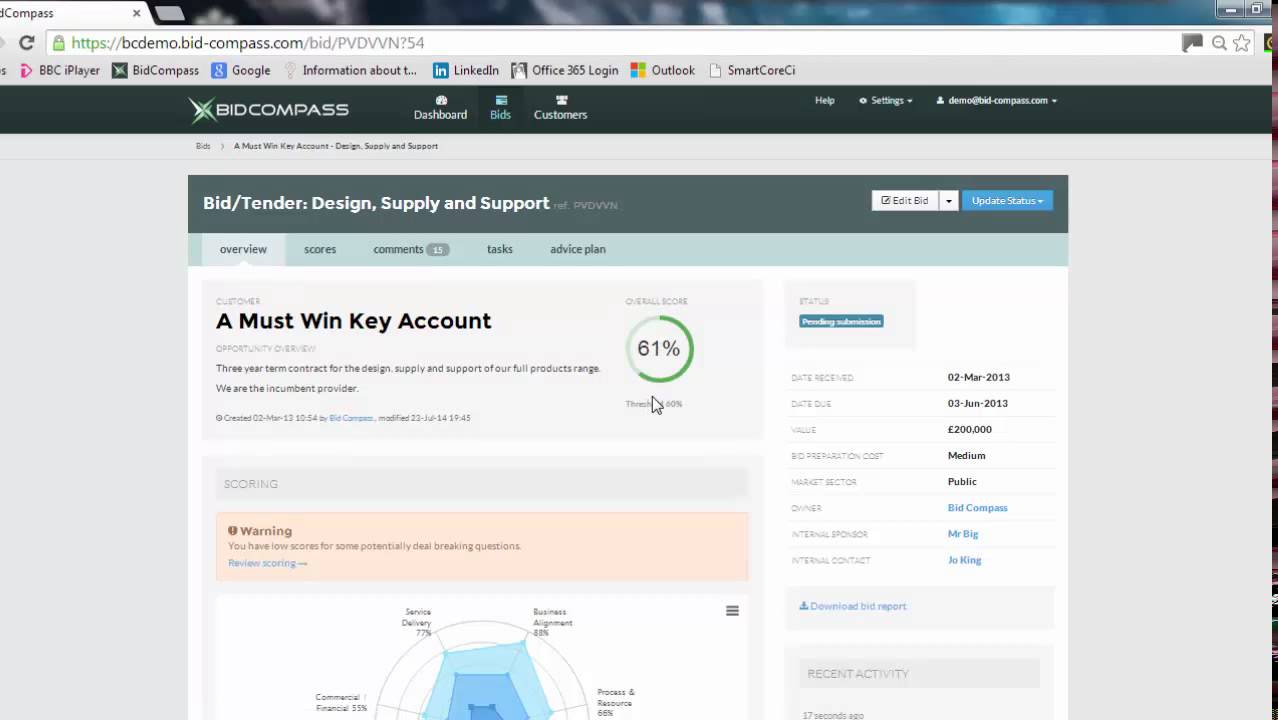Select the scores tab

(x=320, y=249)
